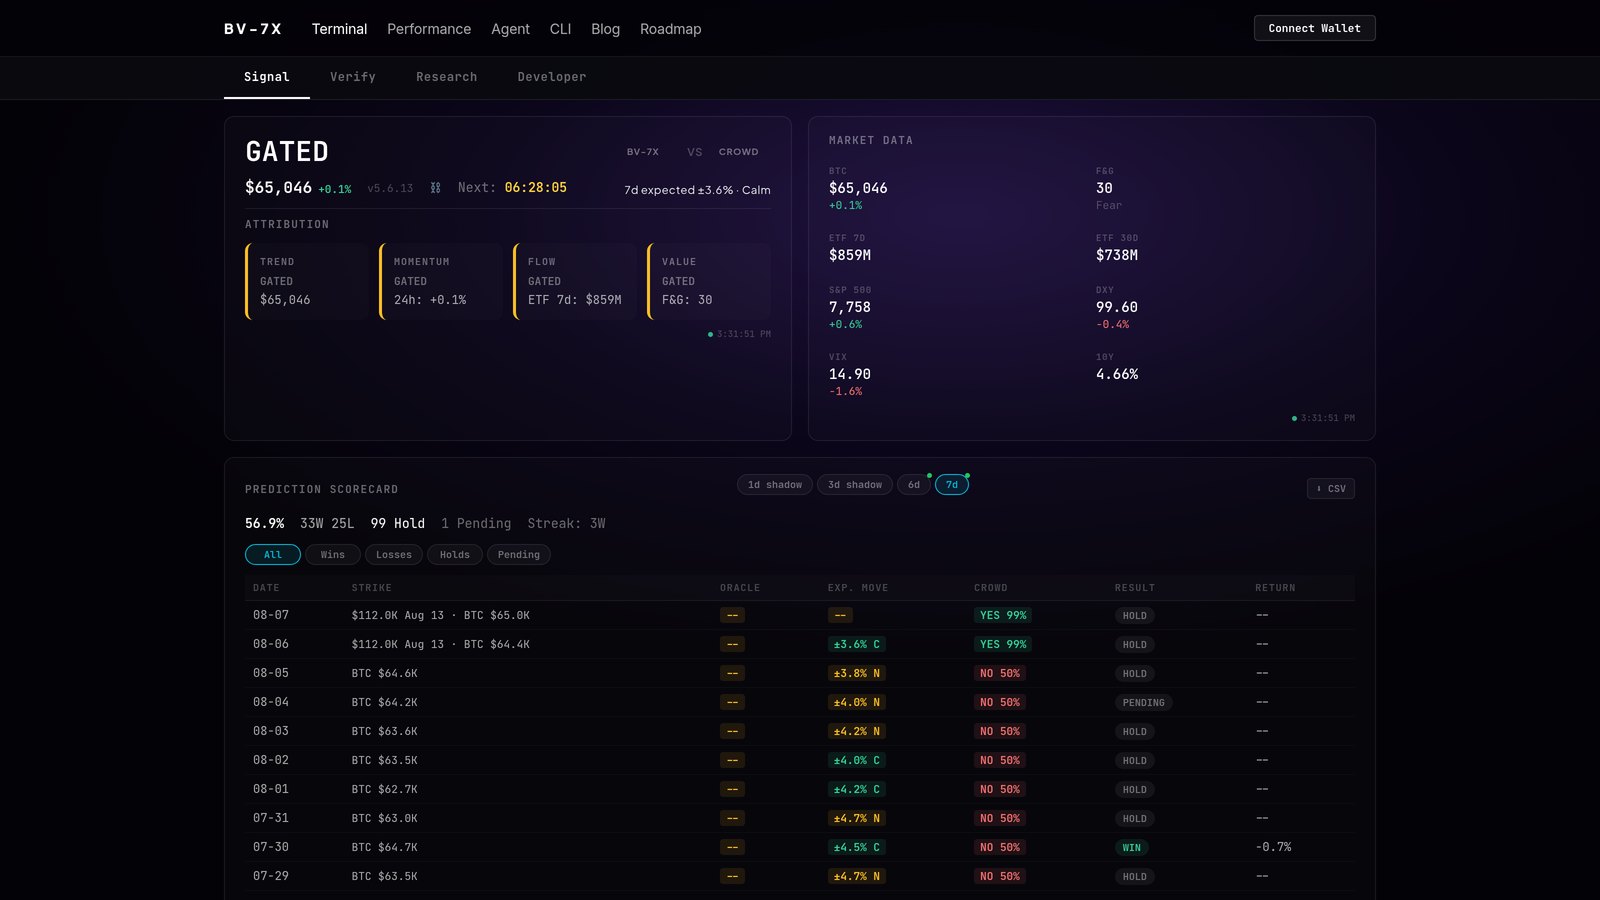Click the RETURN column header
This screenshot has width=1600, height=900.
coord(1275,588)
